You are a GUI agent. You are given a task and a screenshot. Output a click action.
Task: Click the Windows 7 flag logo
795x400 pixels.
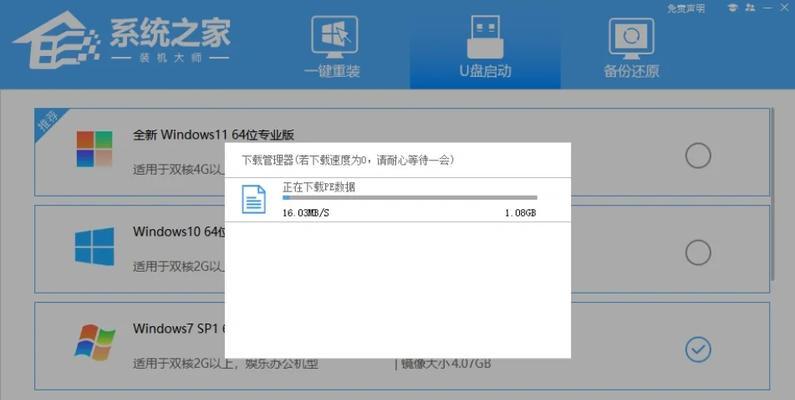[x=95, y=343]
